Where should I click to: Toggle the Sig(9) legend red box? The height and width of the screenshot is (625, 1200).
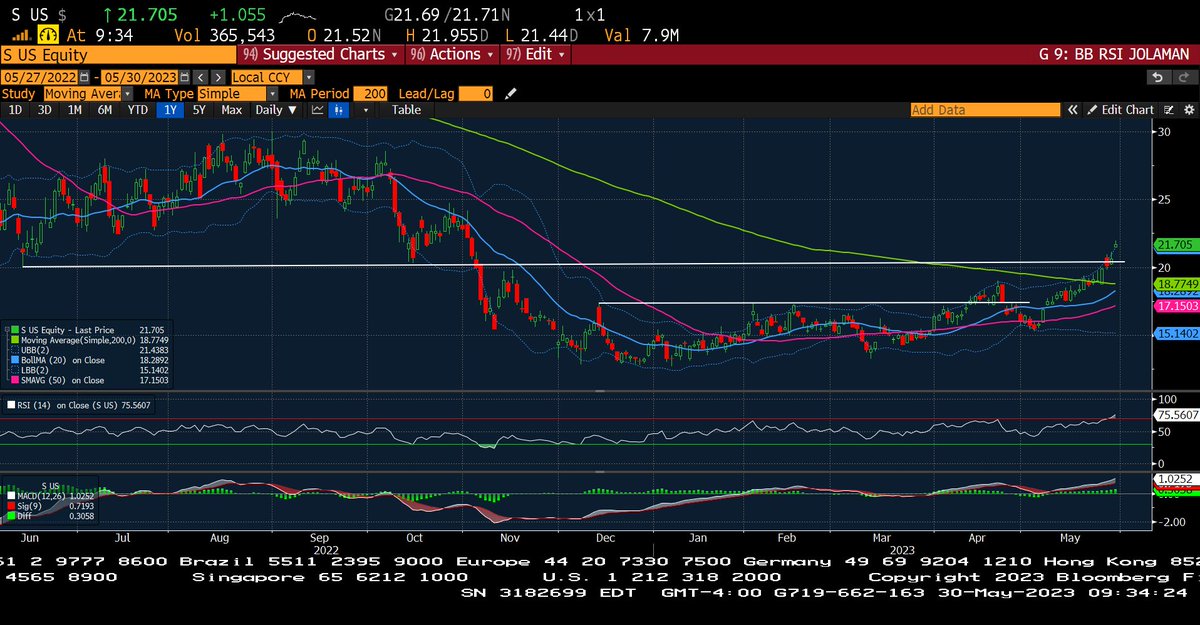(x=11, y=504)
